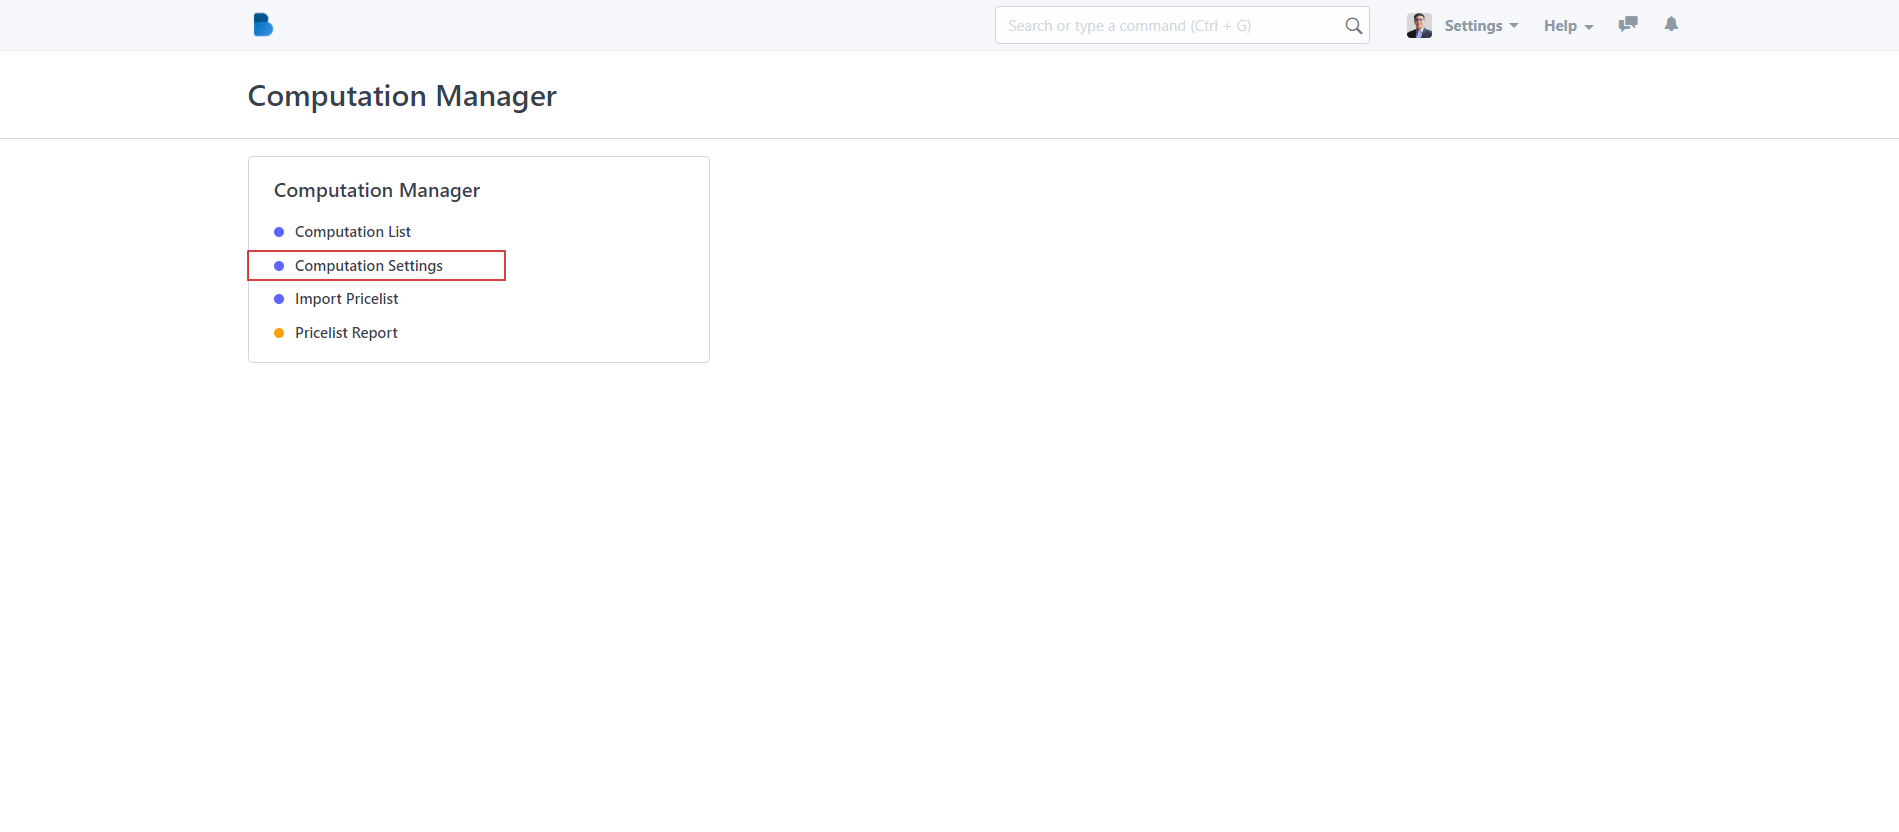
Task: Click the caret arrow next to Help
Action: (1589, 27)
